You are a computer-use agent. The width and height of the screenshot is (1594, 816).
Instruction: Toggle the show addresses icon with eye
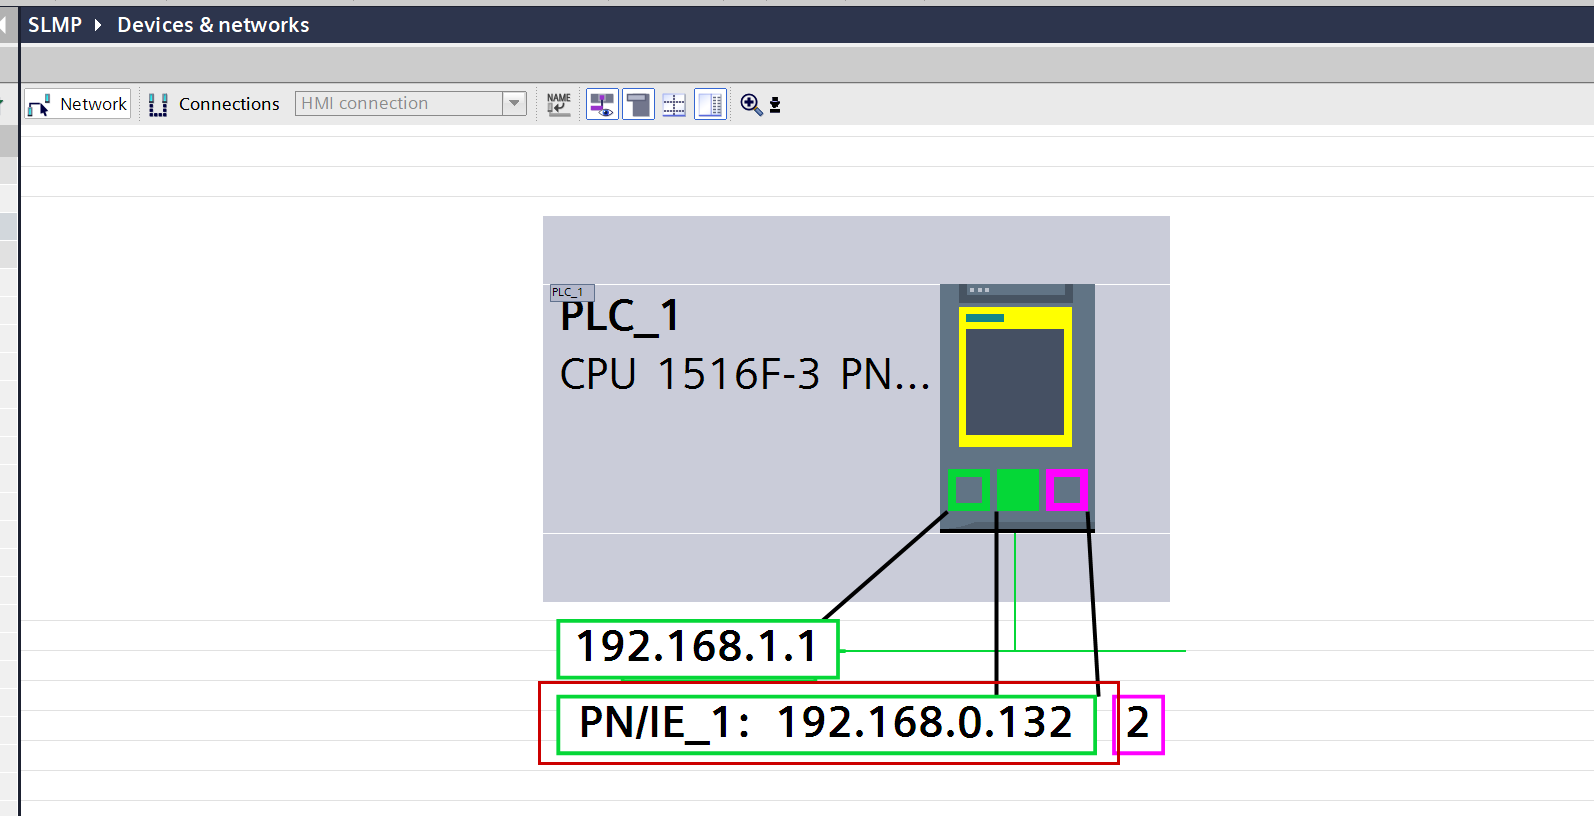(602, 104)
